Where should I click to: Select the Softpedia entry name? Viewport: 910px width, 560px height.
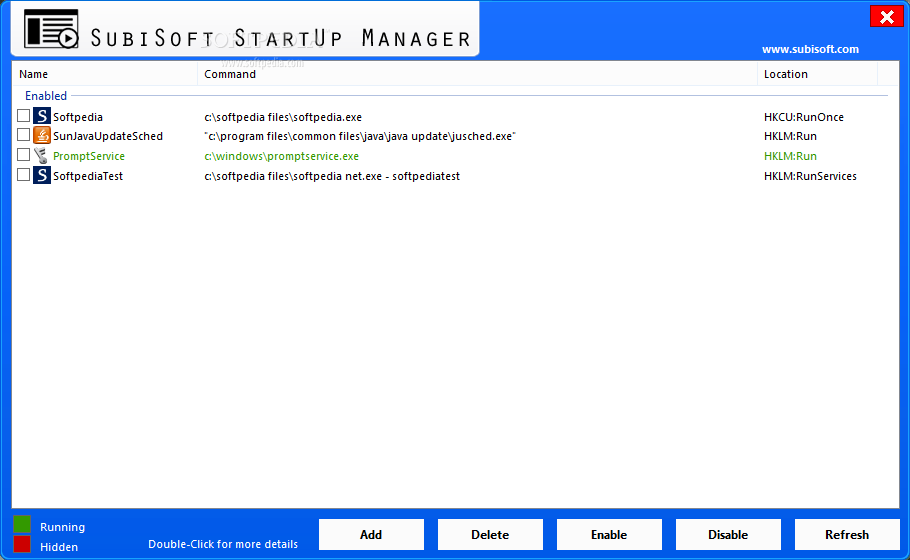click(x=78, y=117)
